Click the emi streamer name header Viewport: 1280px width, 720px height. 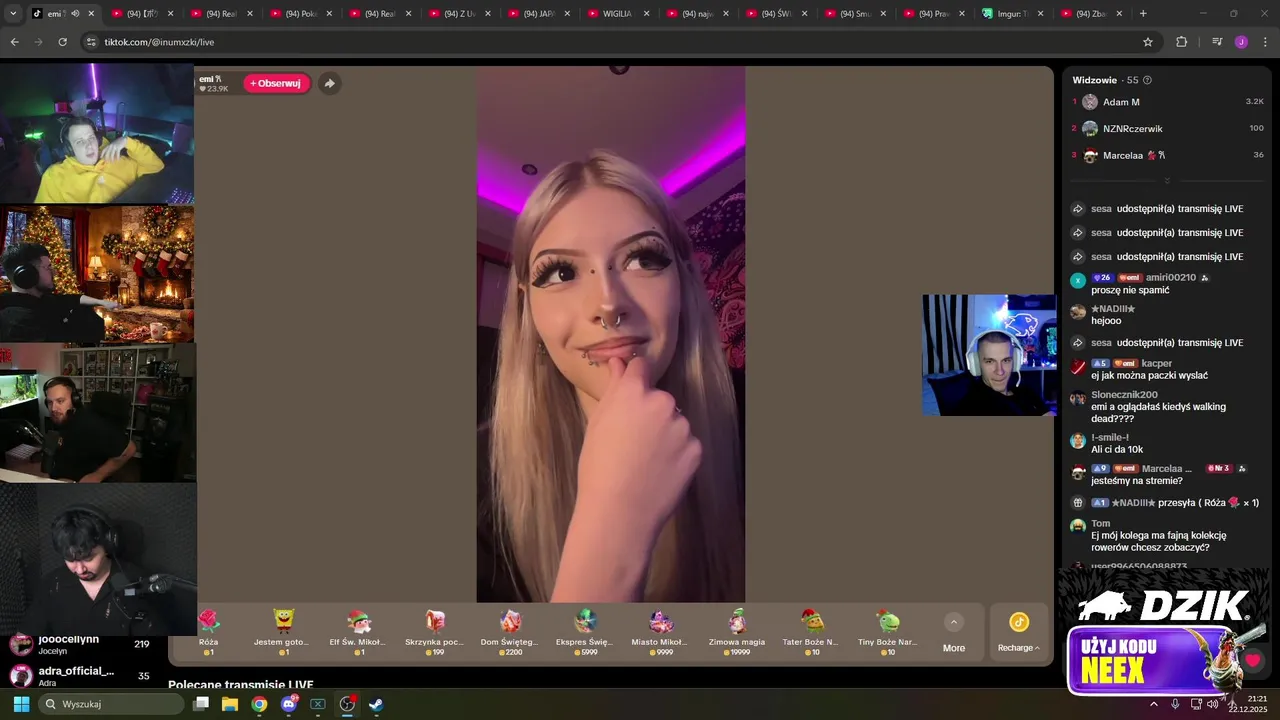pos(209,79)
